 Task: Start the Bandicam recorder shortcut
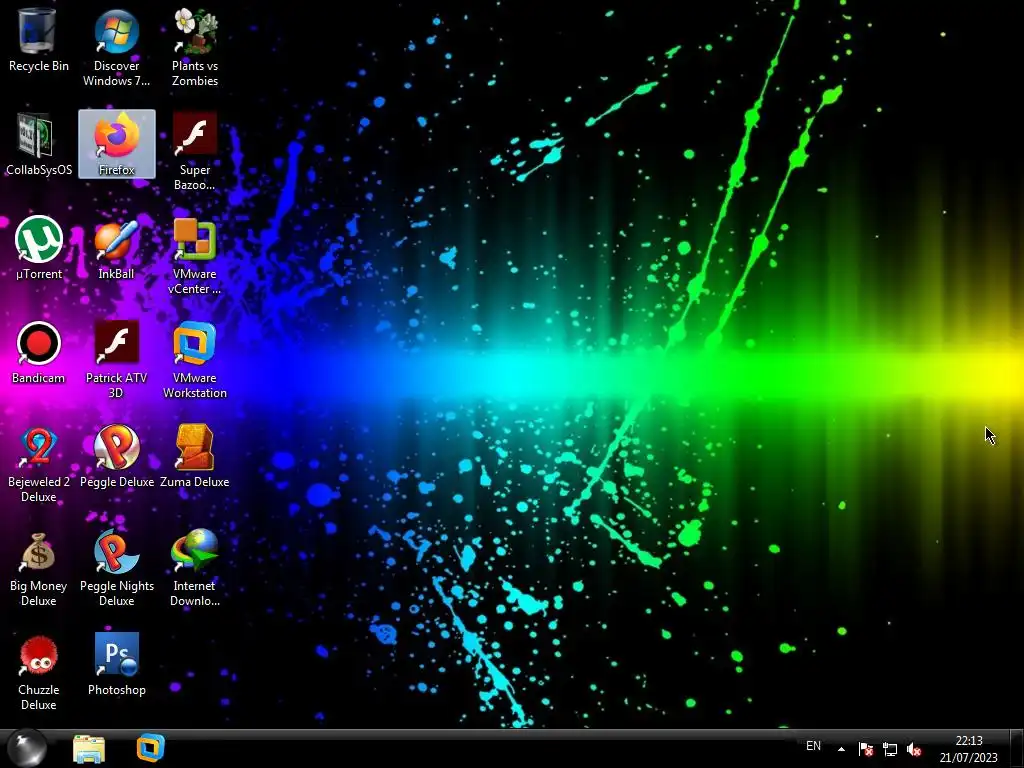tap(39, 352)
